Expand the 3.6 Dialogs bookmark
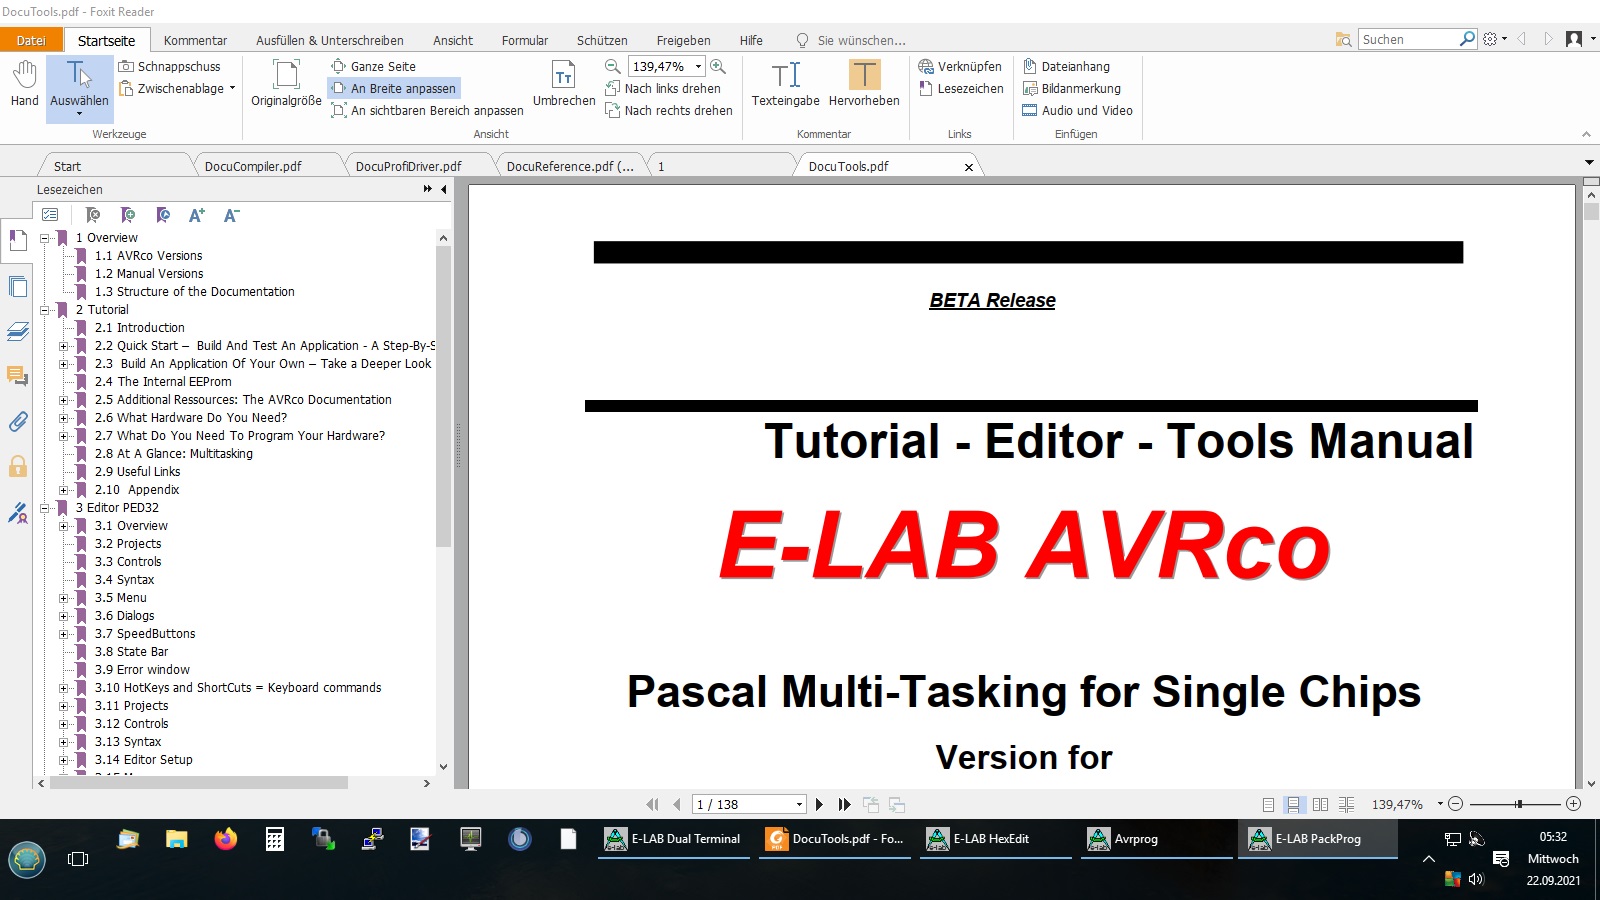The image size is (1600, 900). point(64,616)
